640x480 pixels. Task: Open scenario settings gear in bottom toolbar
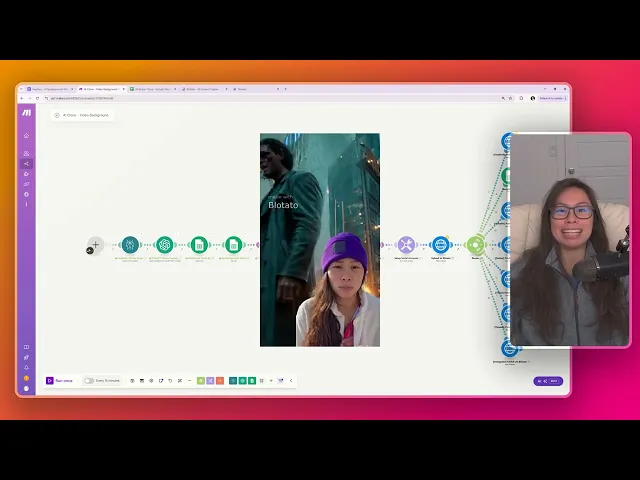151,380
